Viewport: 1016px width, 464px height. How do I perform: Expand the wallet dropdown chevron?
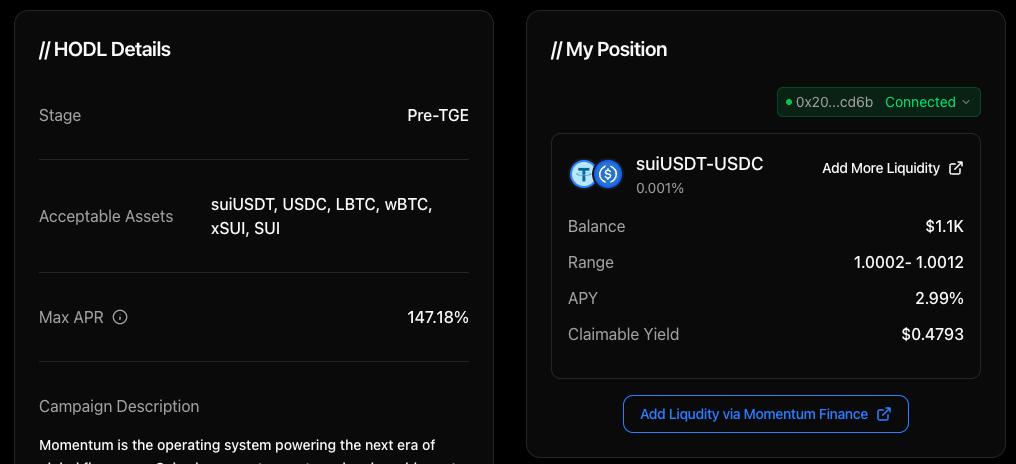pos(966,102)
